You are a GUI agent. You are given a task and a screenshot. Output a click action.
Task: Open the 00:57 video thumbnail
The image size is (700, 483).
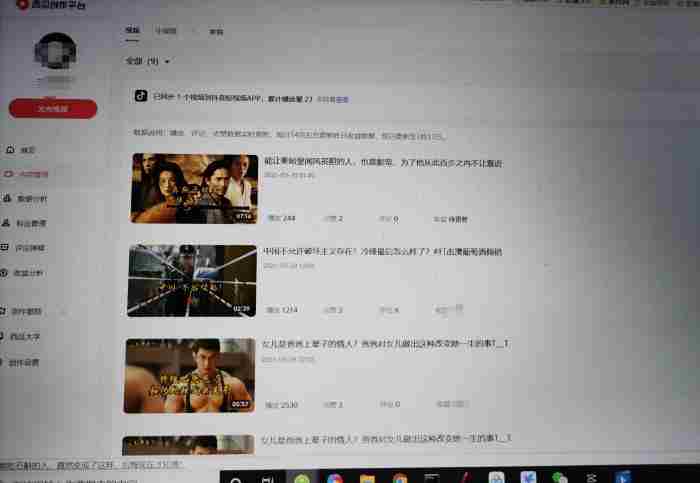click(x=190, y=375)
